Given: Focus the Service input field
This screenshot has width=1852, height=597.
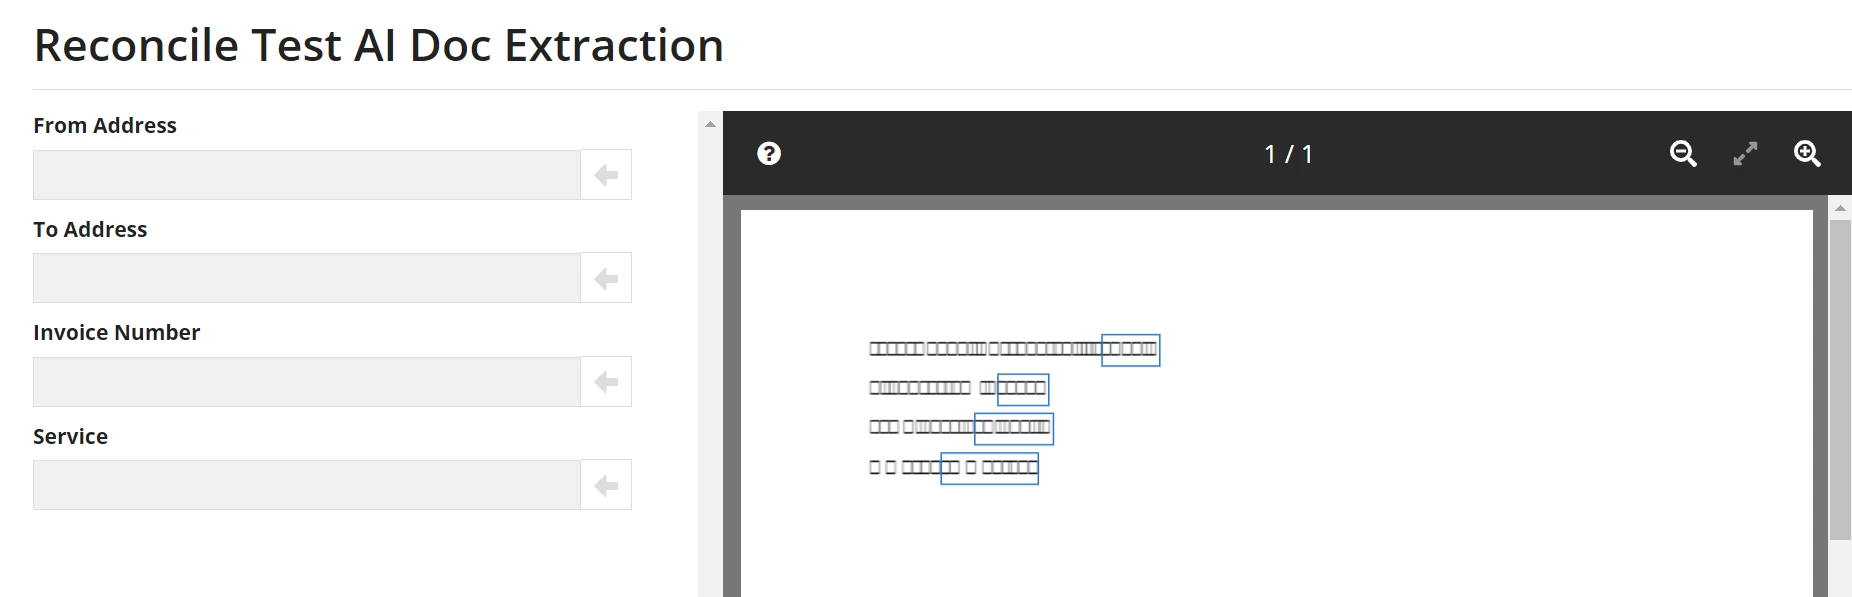Looking at the screenshot, I should (307, 485).
